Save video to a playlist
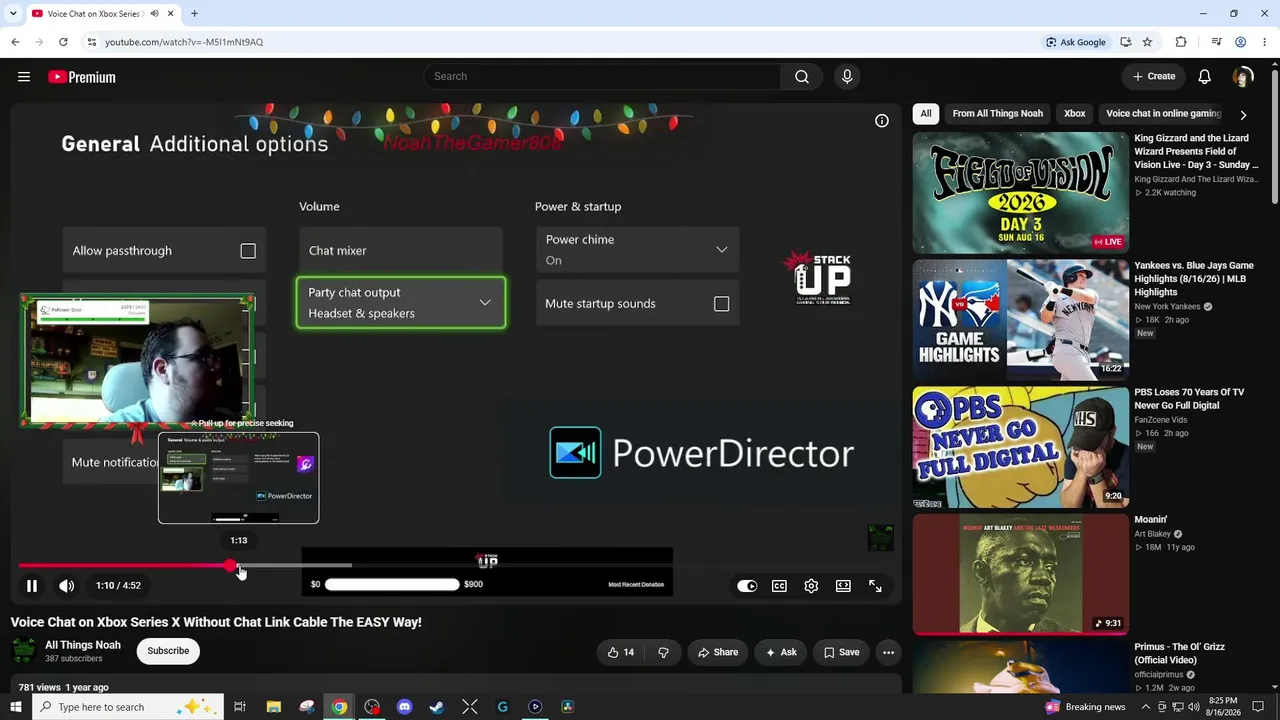The width and height of the screenshot is (1280, 720). pos(841,652)
